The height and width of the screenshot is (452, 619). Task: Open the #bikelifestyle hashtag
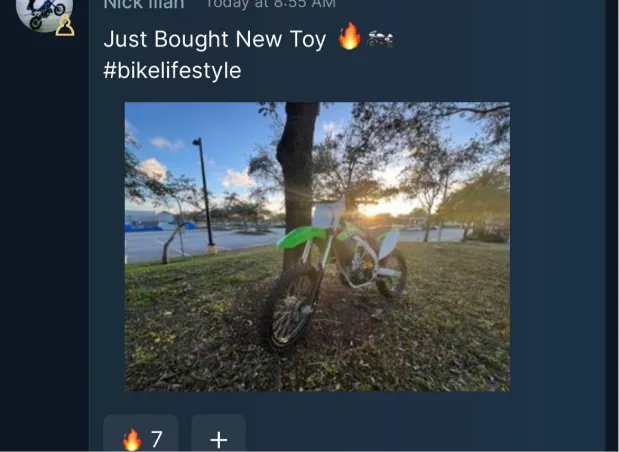tap(172, 71)
